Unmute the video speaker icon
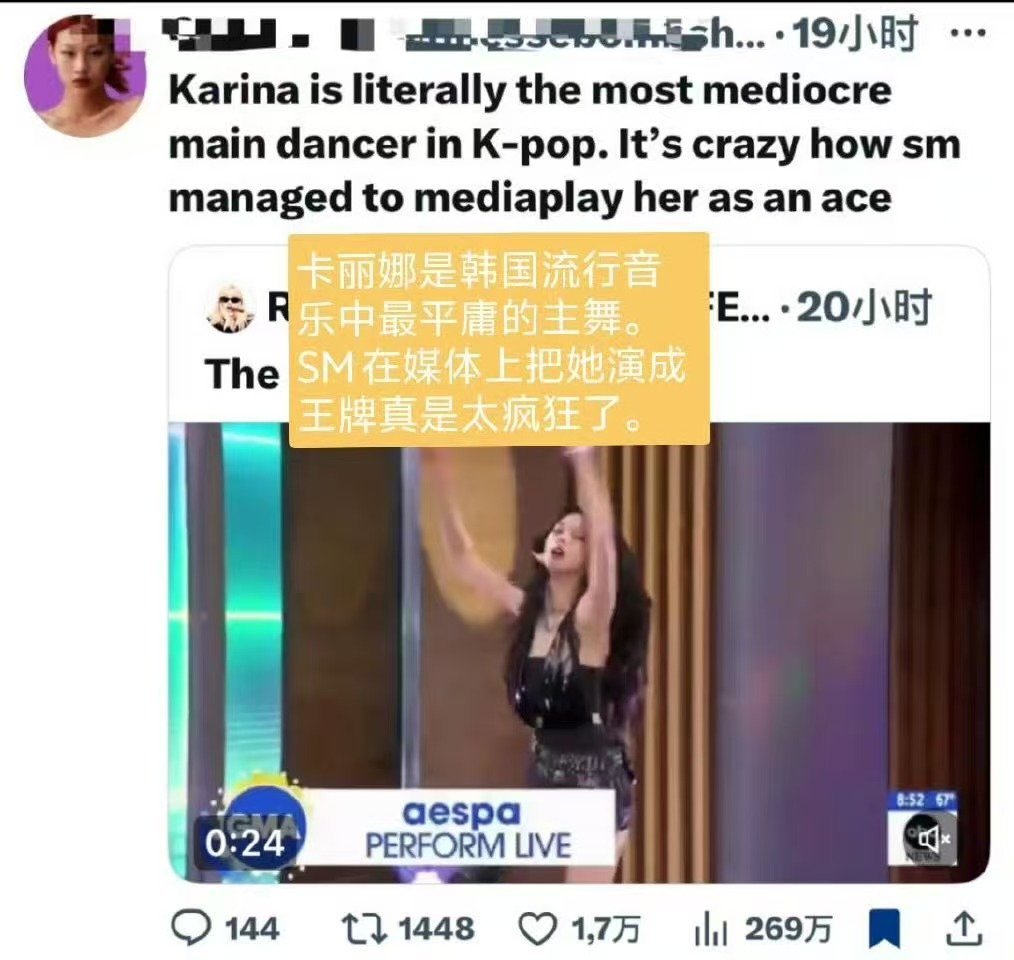 931,838
